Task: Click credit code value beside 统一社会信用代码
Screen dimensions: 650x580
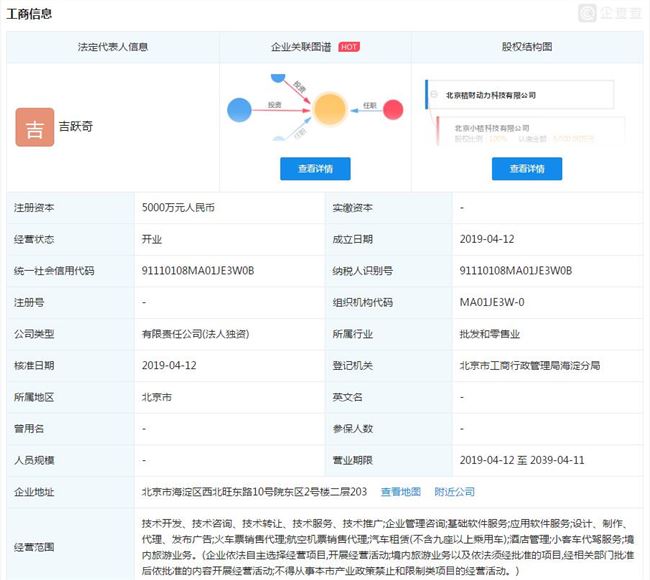Action: (198, 271)
